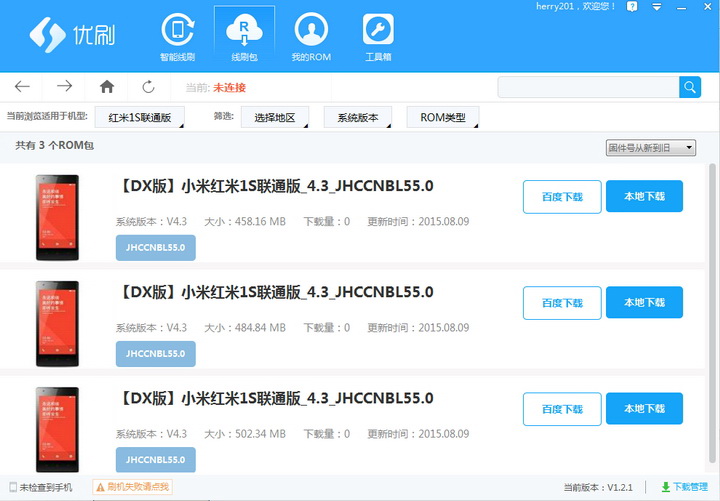Screen dimensions: 720x501
Task: Click the 当前版本：V1.2.1 version text
Action: point(598,487)
